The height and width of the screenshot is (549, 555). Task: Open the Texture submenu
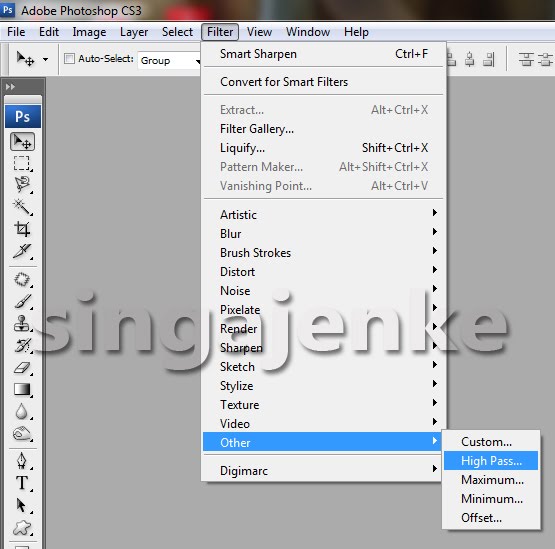click(x=322, y=405)
